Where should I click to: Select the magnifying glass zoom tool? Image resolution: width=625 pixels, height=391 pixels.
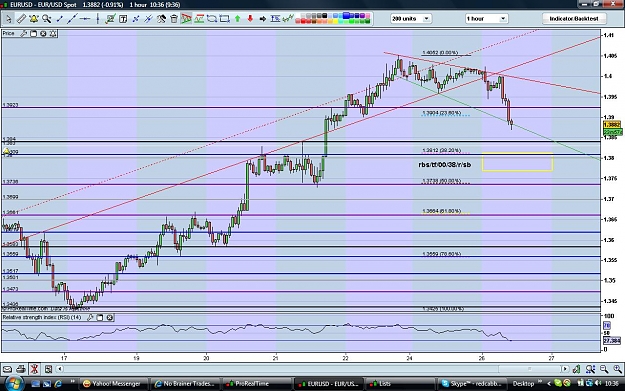tap(47, 18)
